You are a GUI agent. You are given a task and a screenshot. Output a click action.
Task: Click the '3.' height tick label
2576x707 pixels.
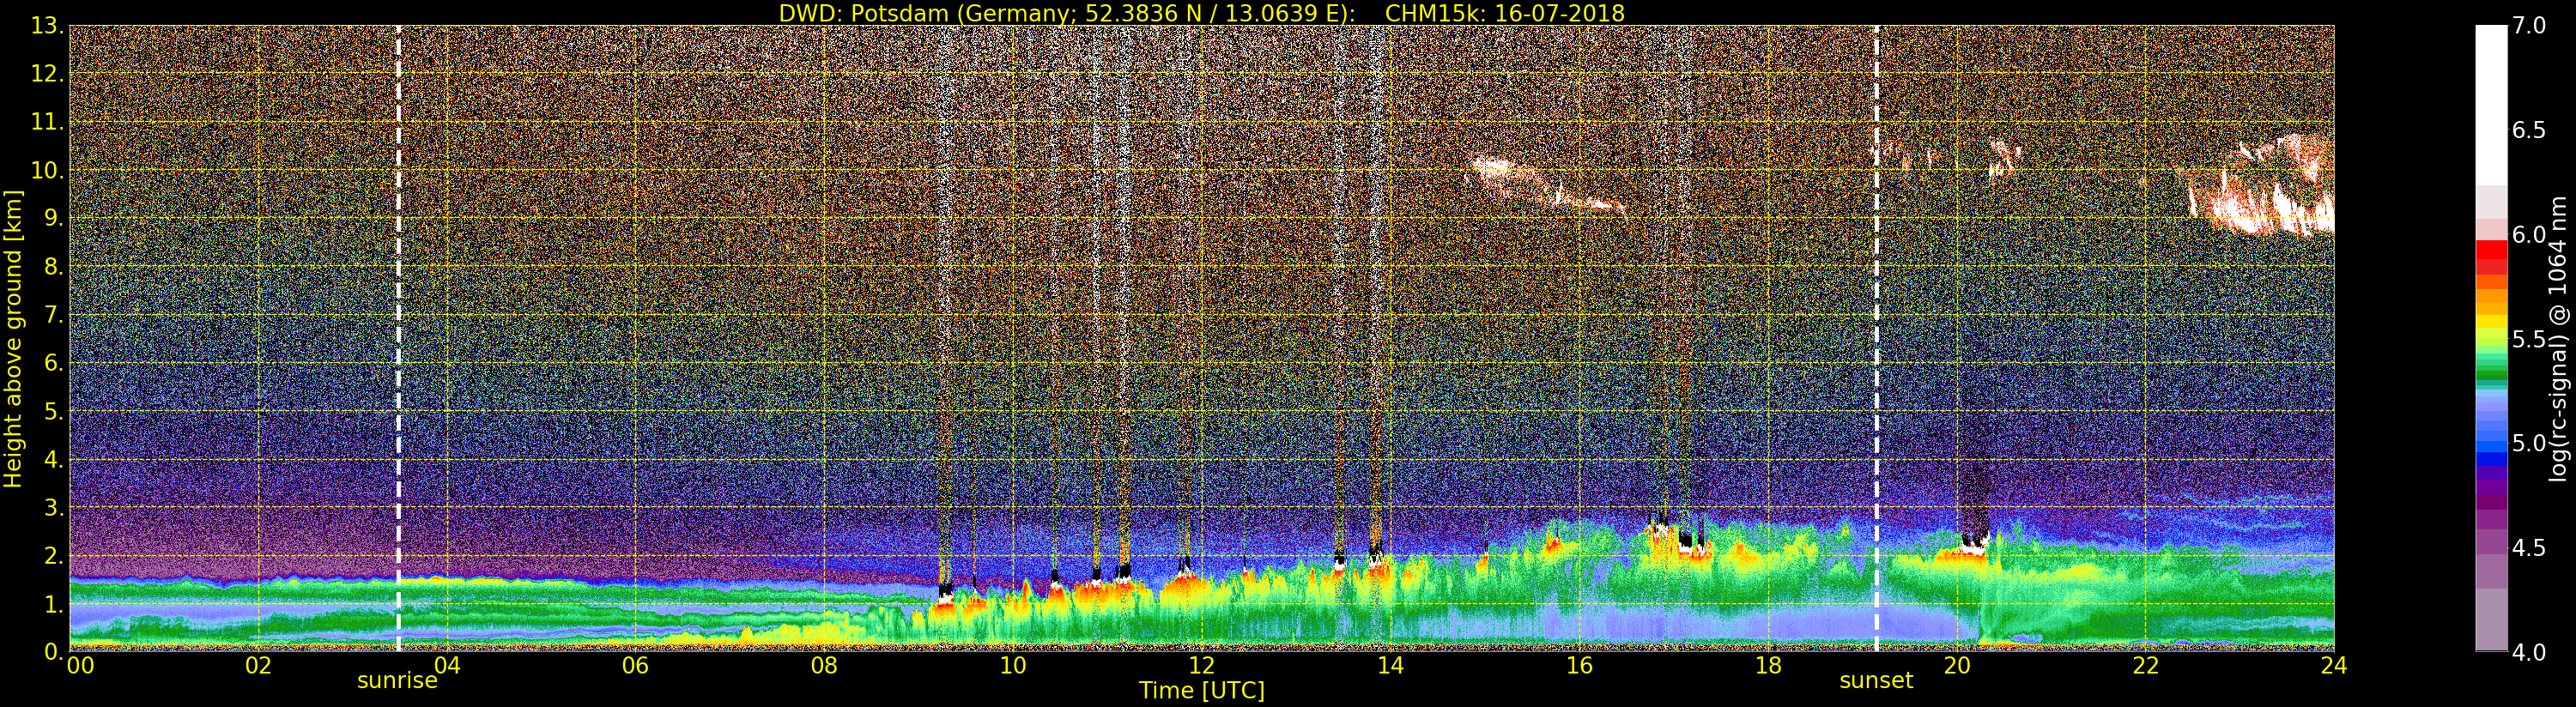[52, 507]
